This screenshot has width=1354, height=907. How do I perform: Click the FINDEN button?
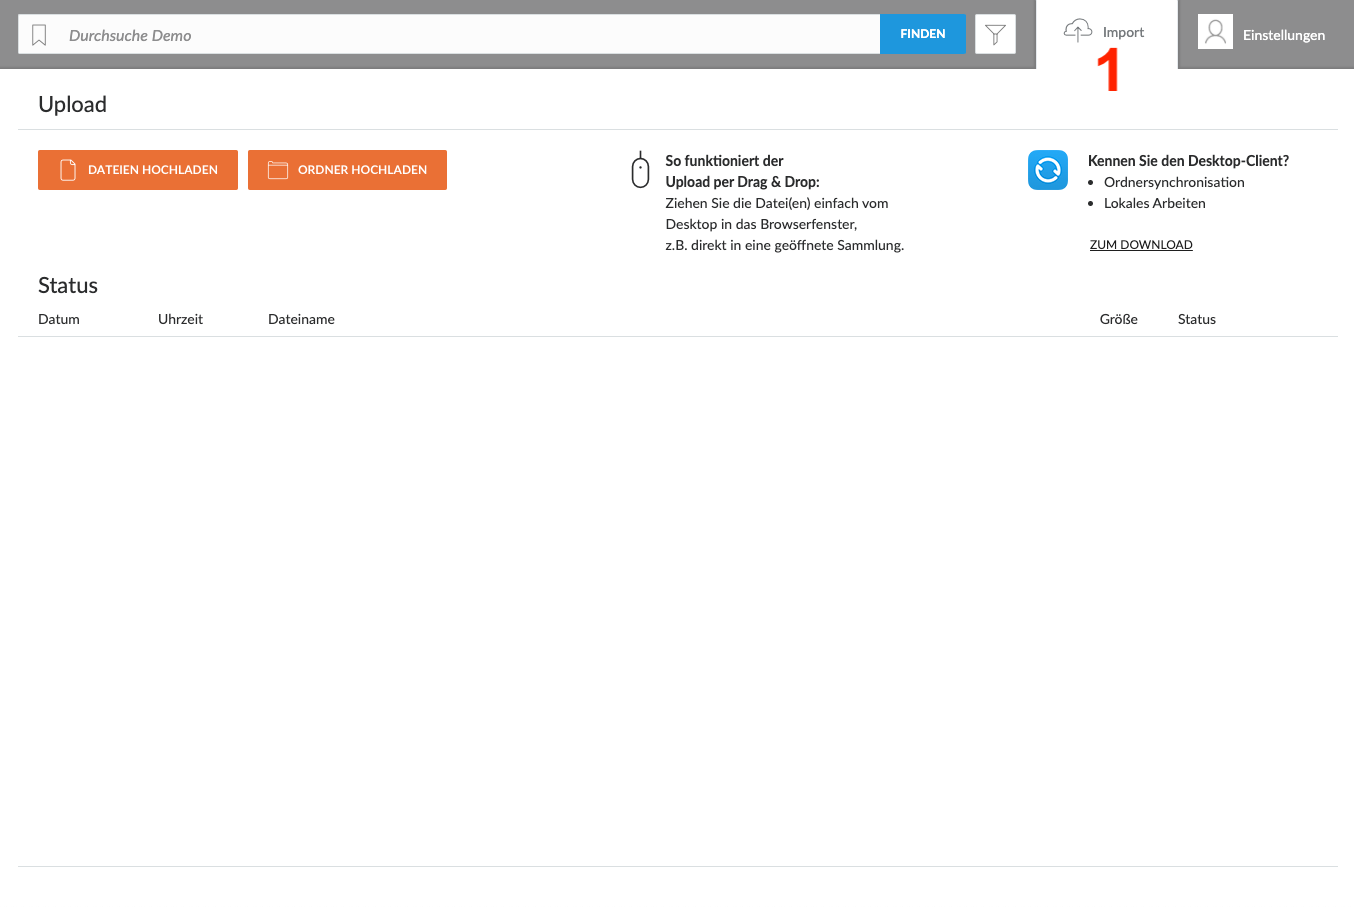(923, 34)
